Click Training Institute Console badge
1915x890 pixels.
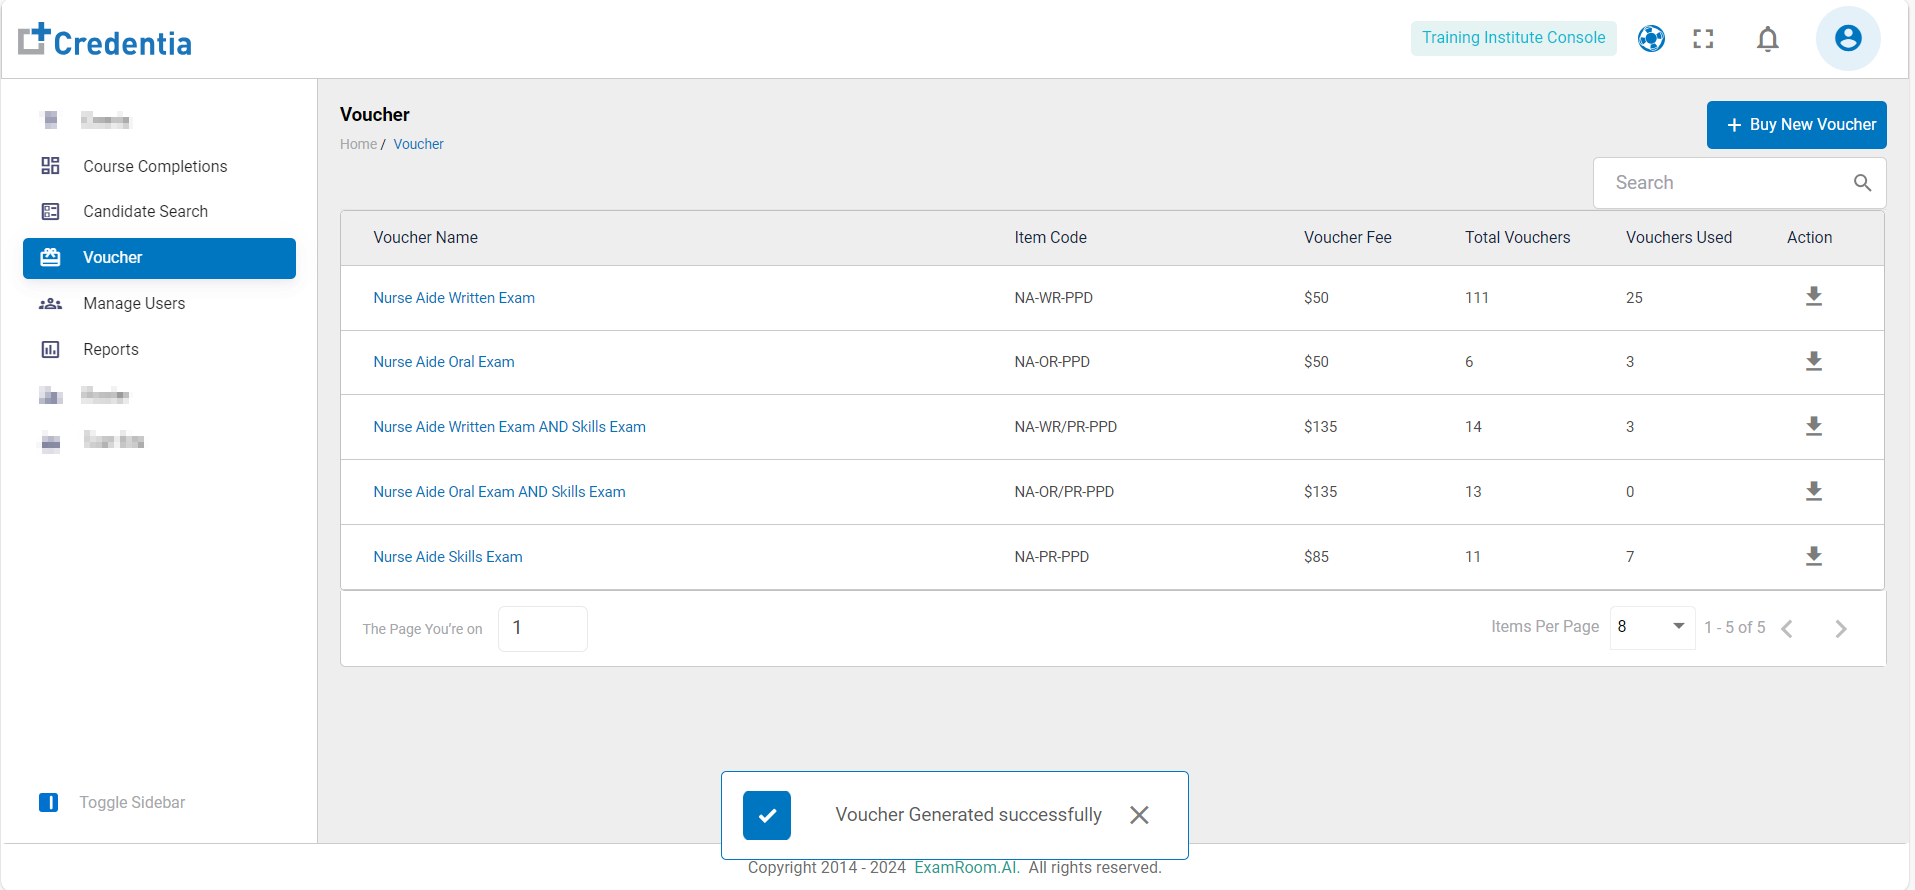[1513, 38]
